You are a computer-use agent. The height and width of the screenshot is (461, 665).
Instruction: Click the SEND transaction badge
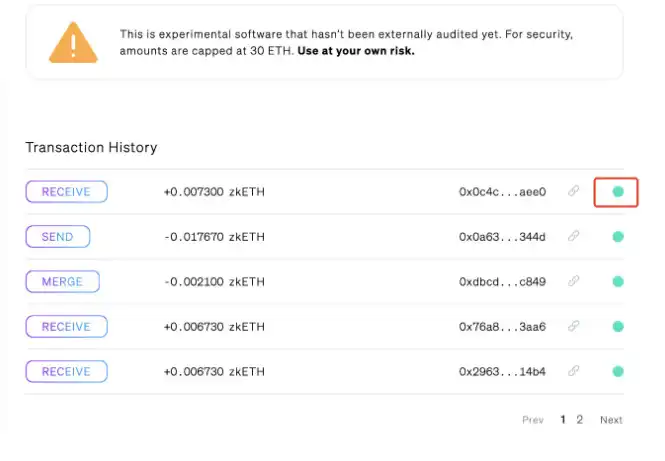(57, 237)
